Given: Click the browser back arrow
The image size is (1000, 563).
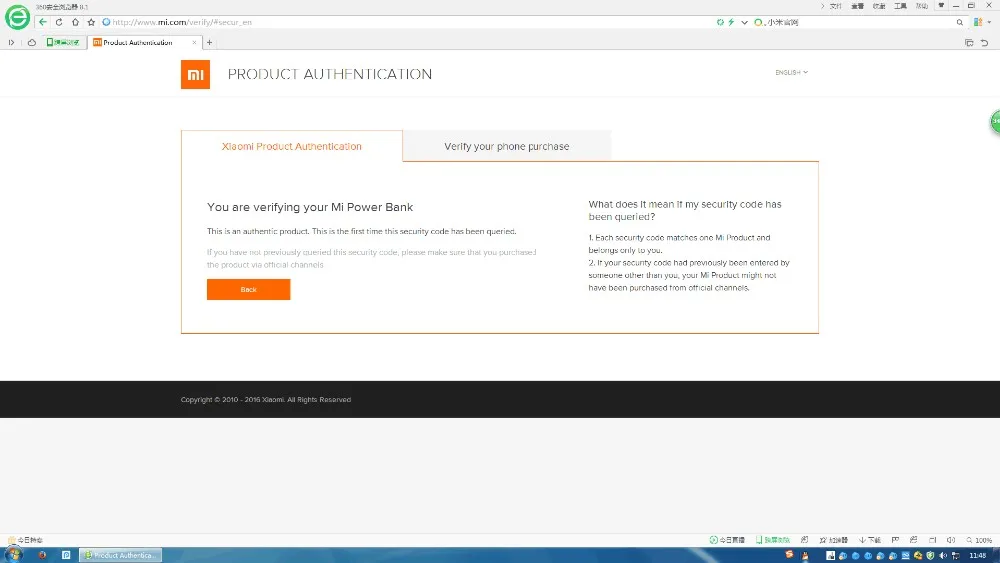Looking at the screenshot, I should coord(43,22).
